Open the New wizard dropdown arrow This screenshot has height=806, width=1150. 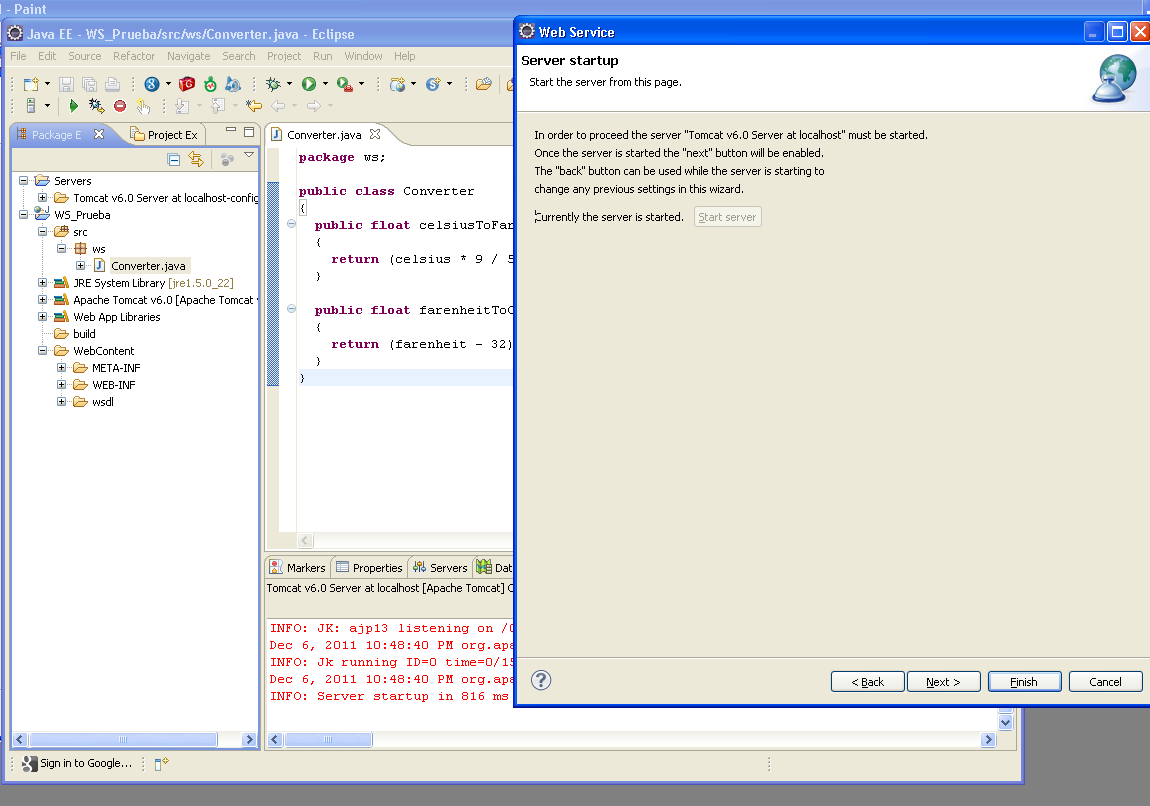(48, 84)
